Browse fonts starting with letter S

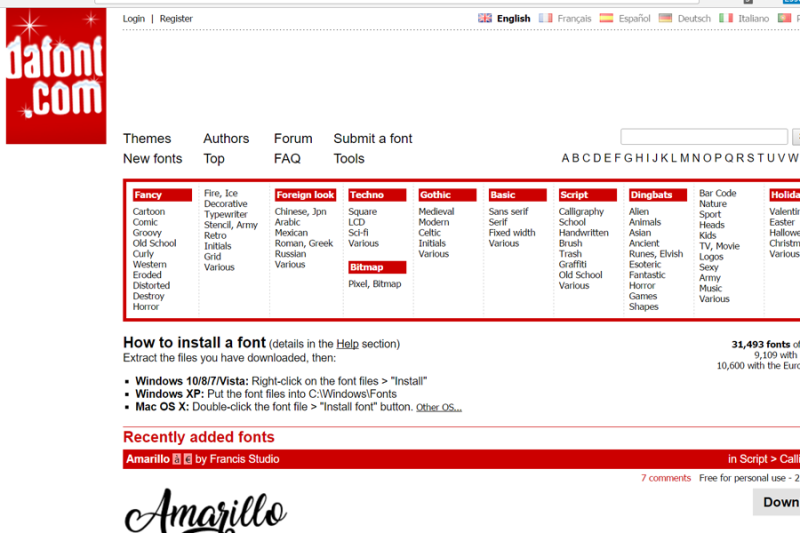[751, 158]
